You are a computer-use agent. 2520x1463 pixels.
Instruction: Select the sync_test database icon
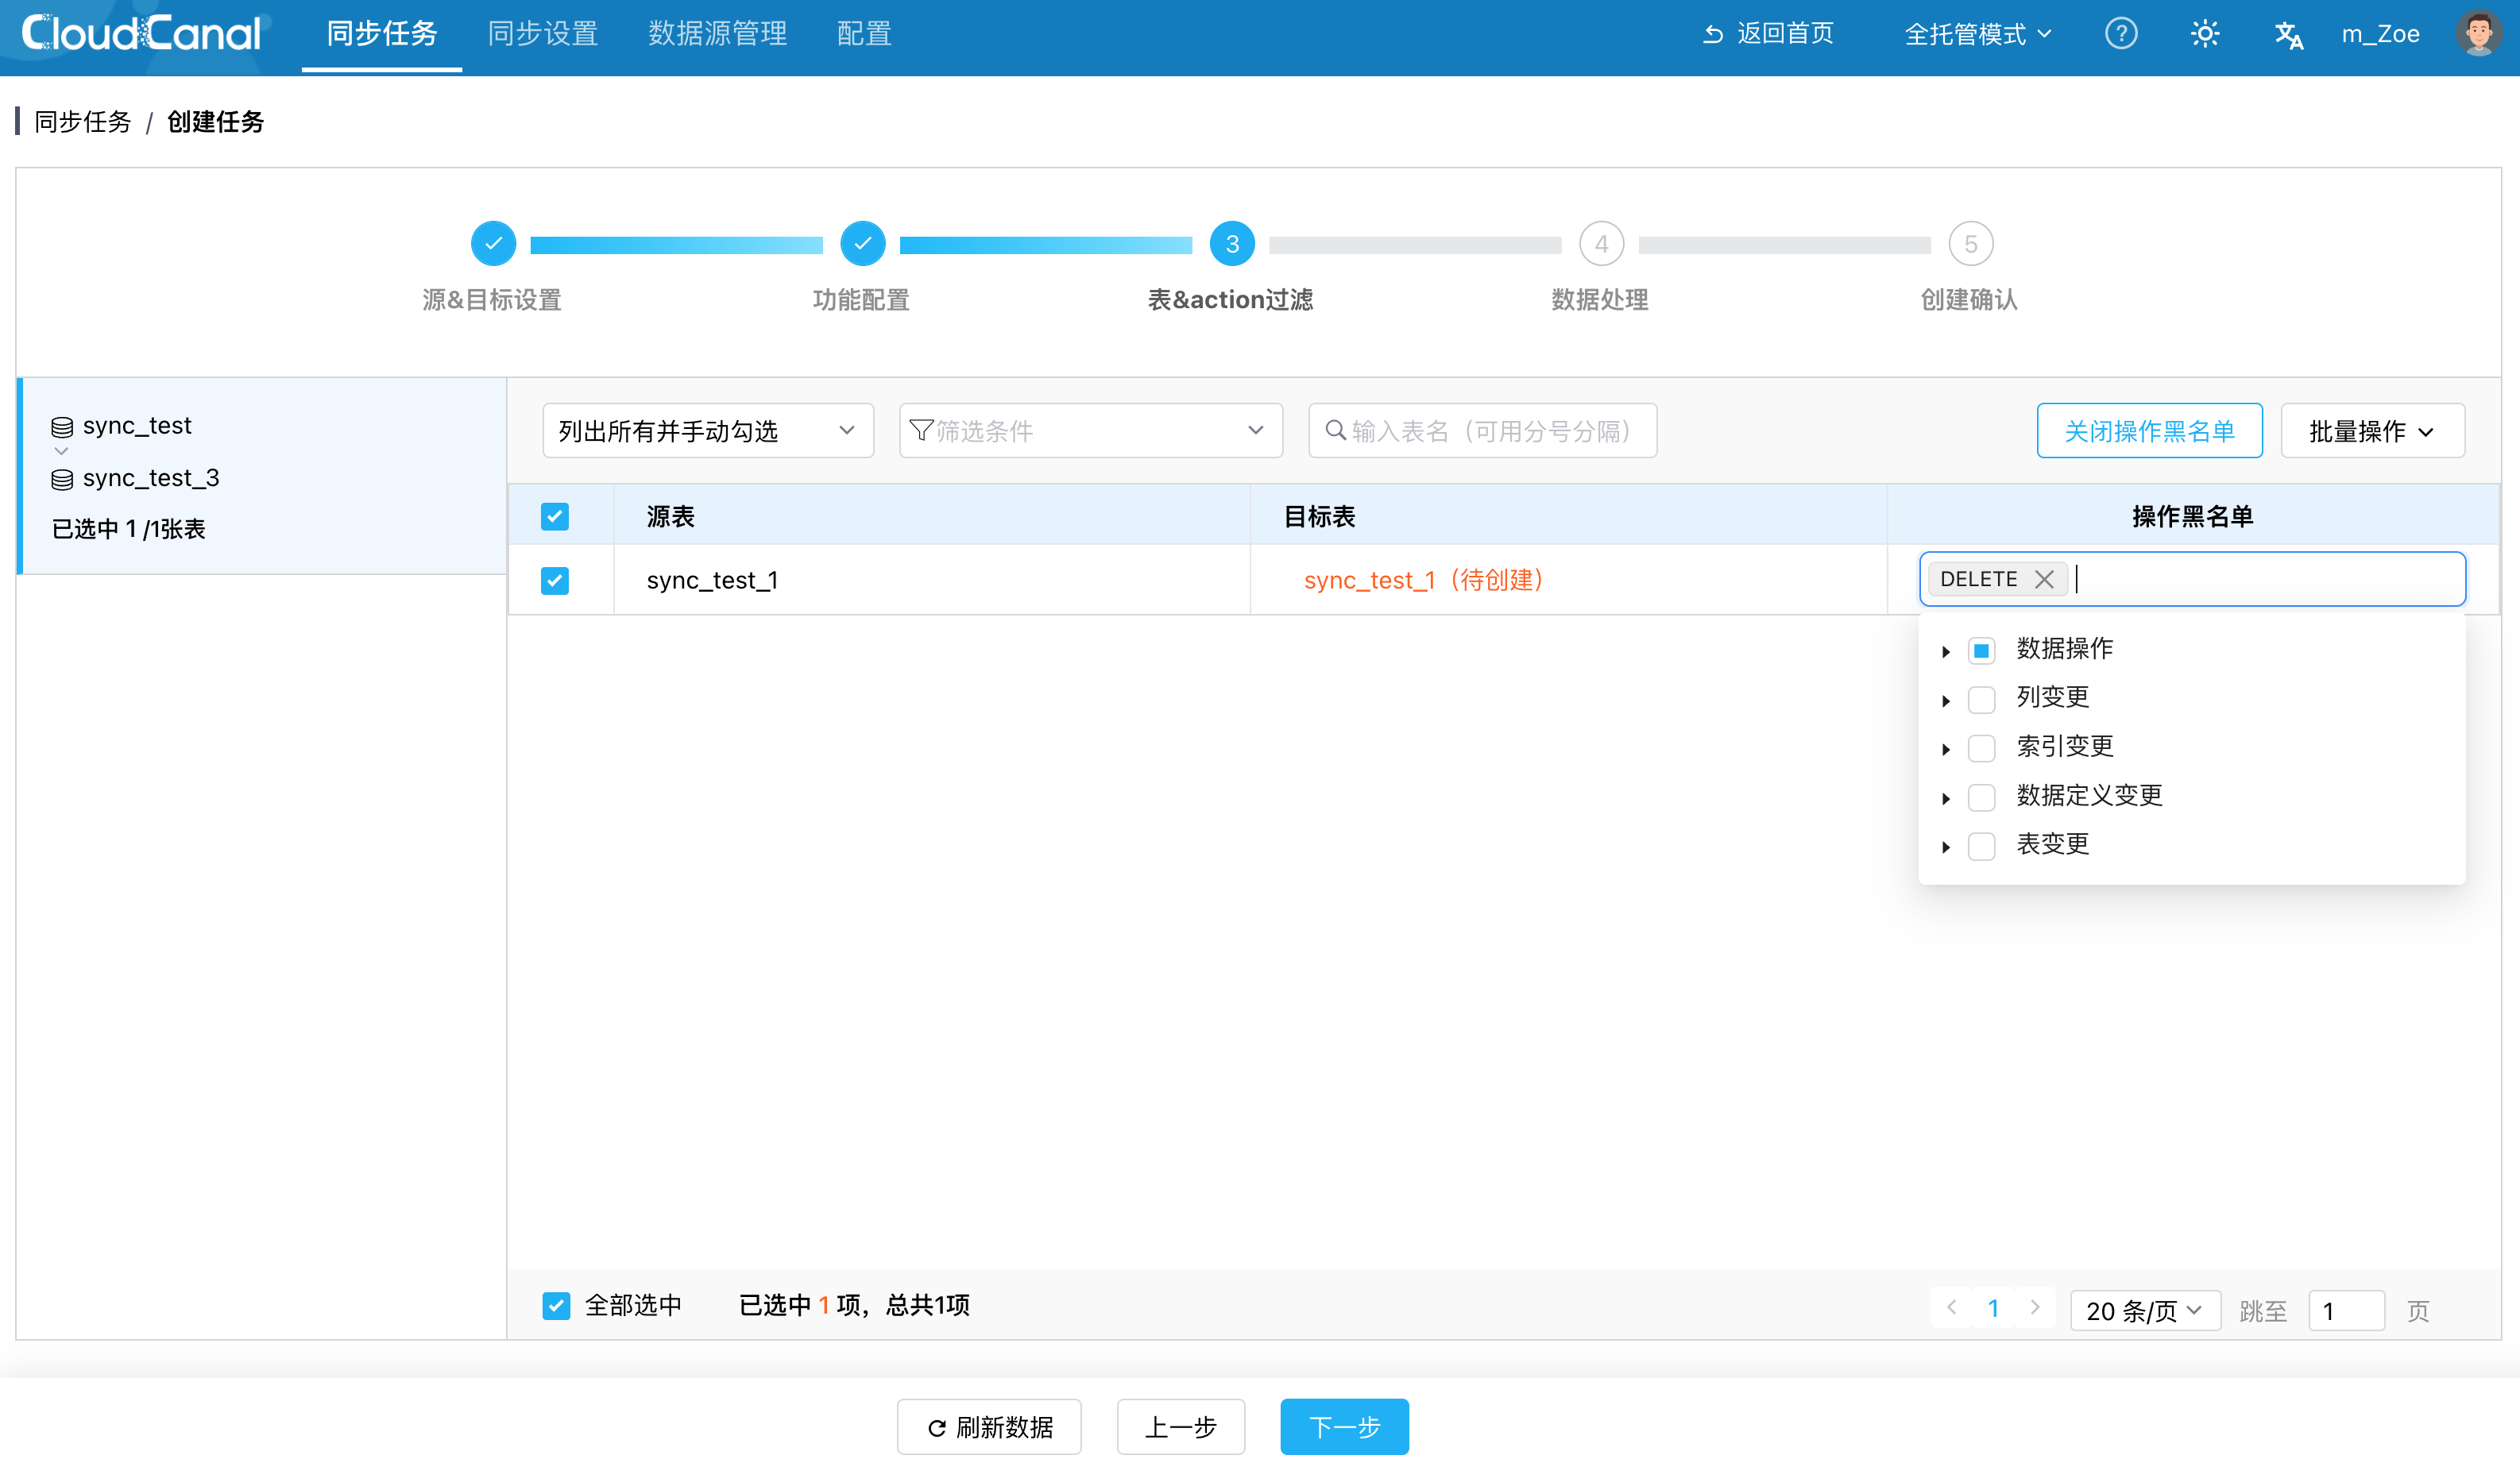[x=62, y=427]
